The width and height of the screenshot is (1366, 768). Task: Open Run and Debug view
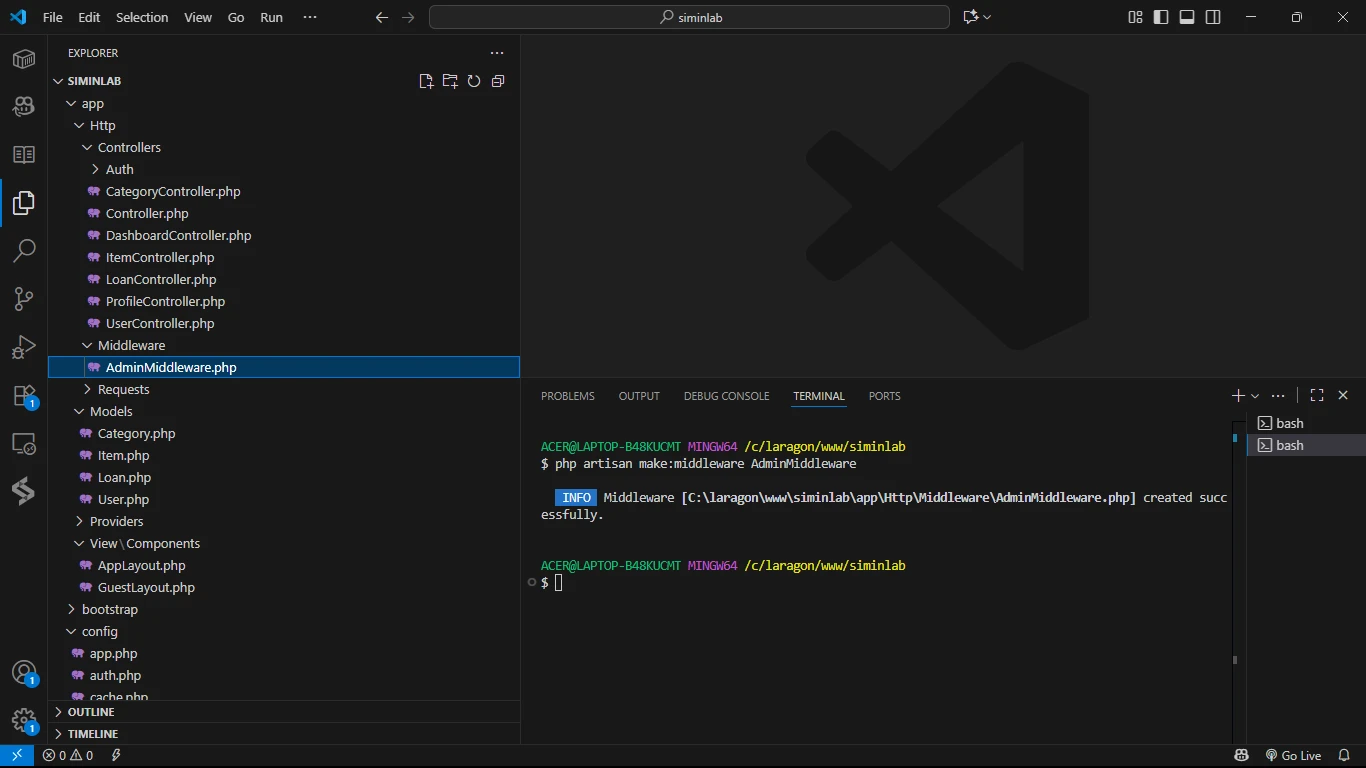pos(24,347)
